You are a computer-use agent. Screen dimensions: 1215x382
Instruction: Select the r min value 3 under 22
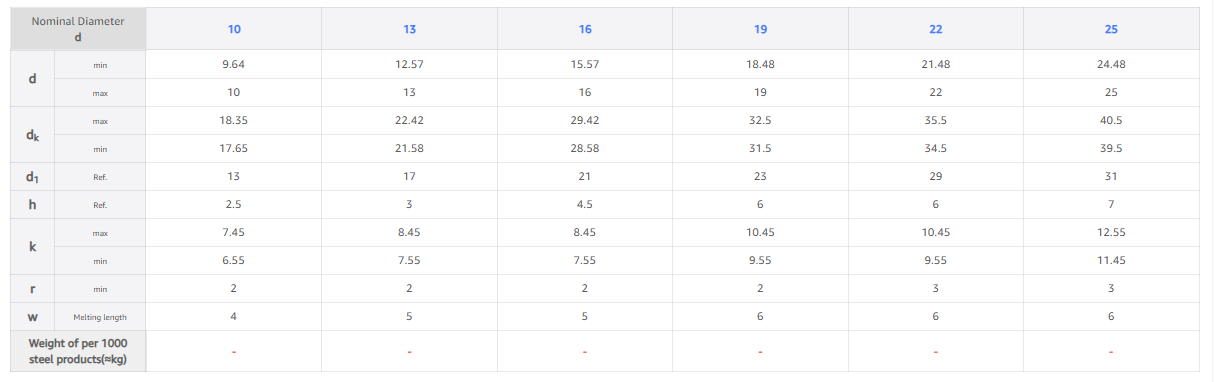click(x=936, y=288)
